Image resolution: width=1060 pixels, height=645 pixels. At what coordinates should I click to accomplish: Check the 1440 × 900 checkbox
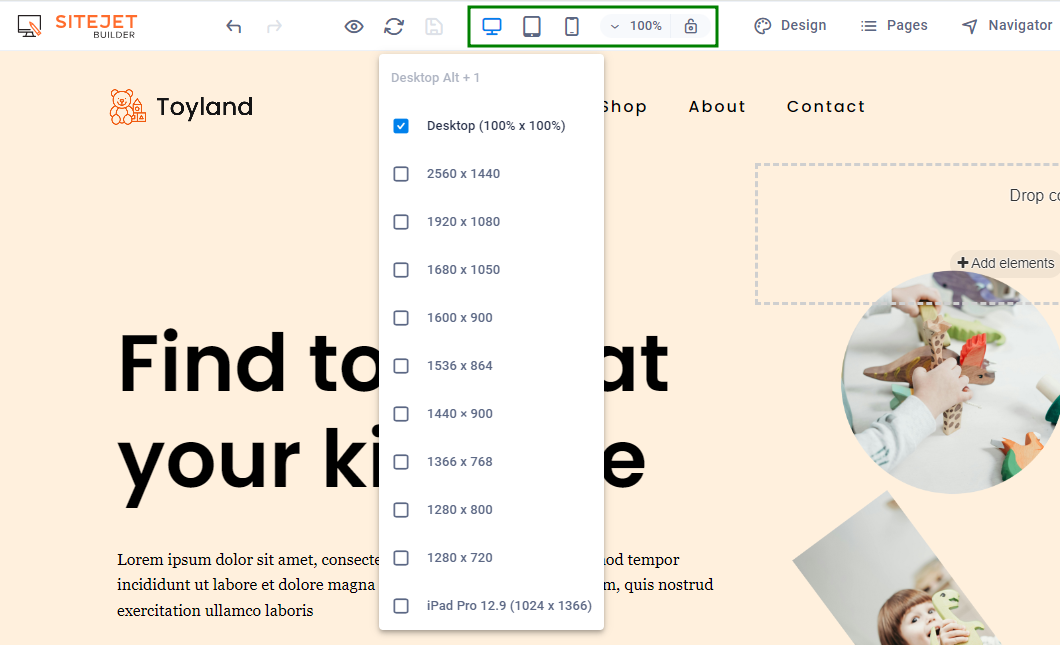401,414
